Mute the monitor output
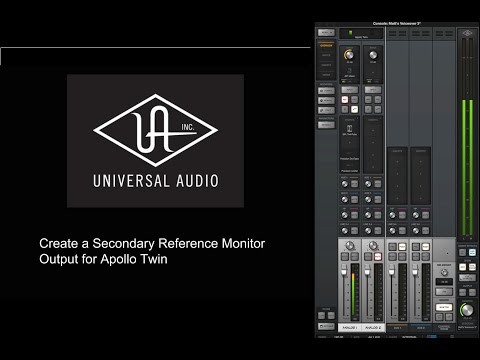Screen dimensions: 480x360 472,292
